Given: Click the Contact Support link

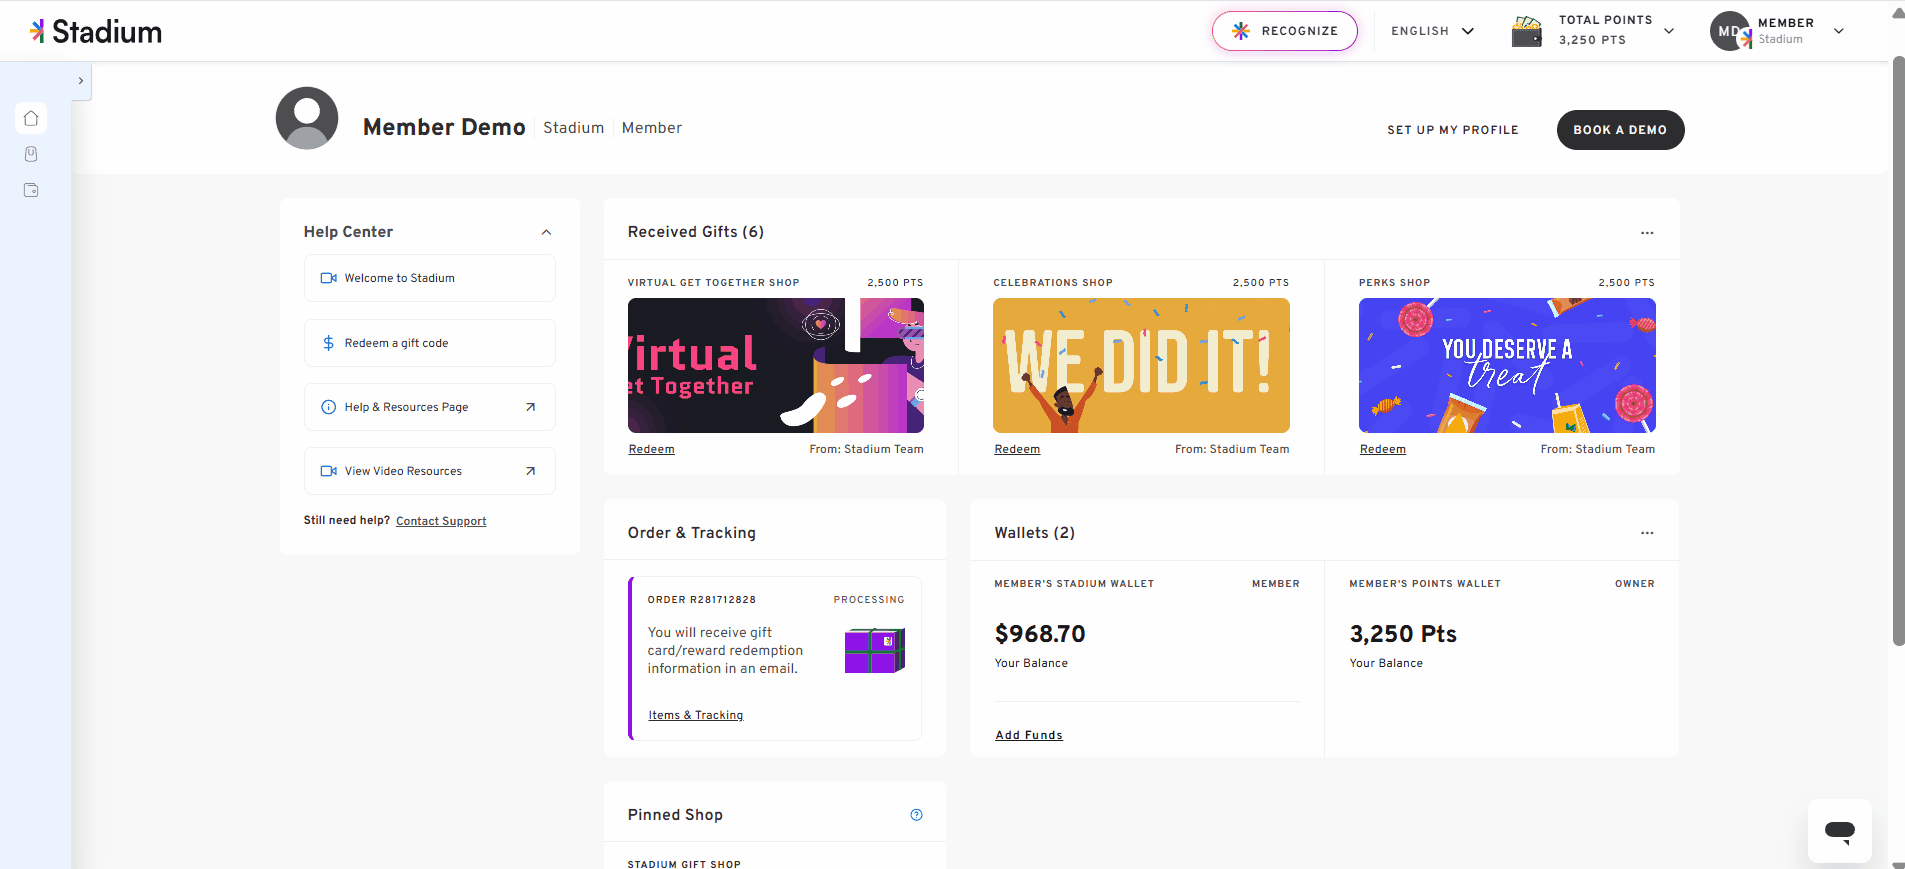Looking at the screenshot, I should (x=441, y=521).
